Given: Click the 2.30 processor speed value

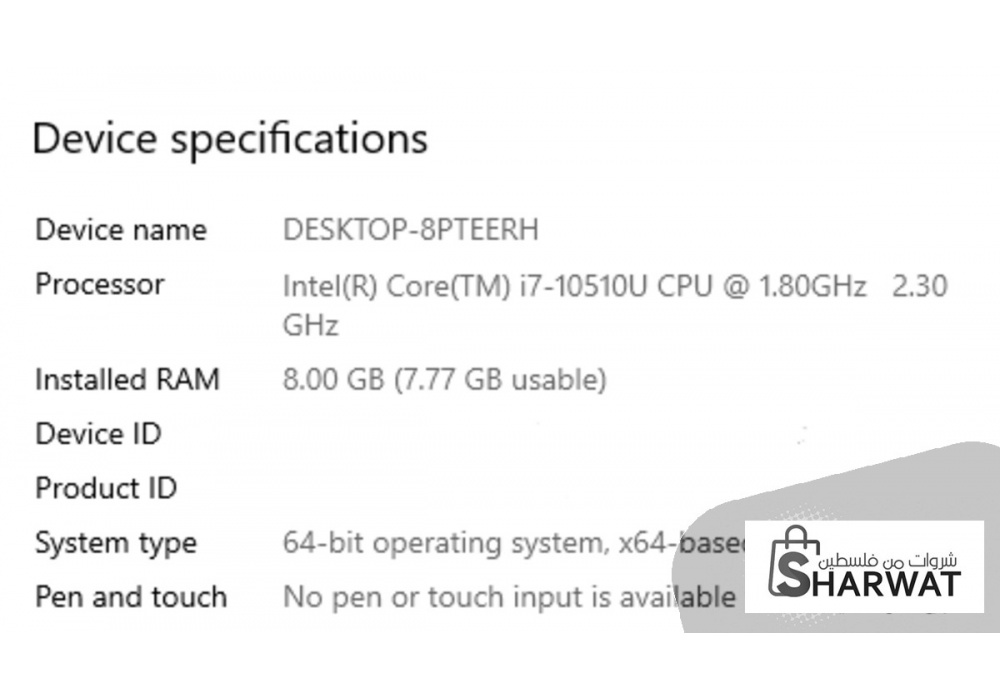Looking at the screenshot, I should [x=919, y=287].
